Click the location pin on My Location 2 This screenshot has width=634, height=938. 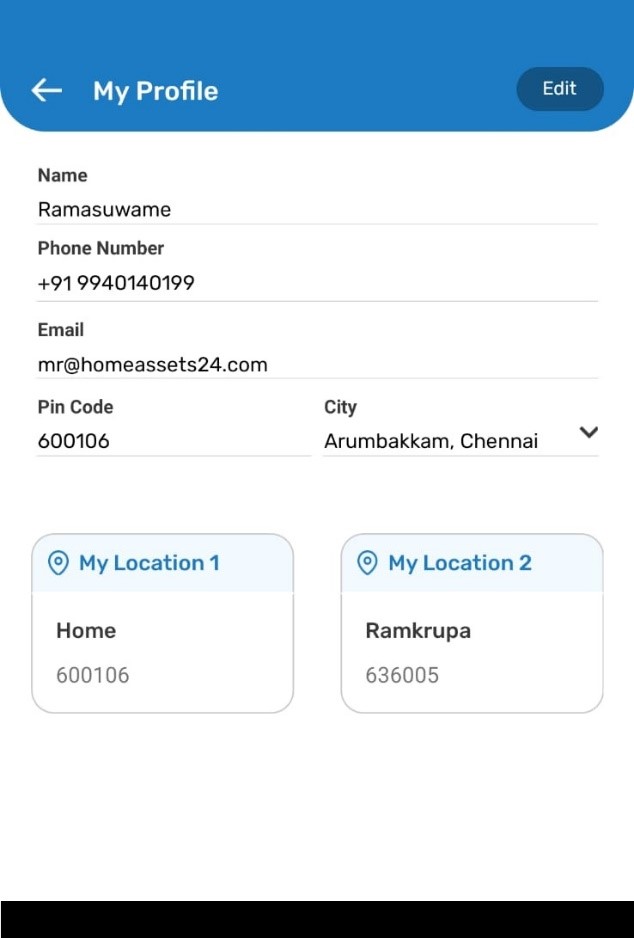(x=367, y=563)
